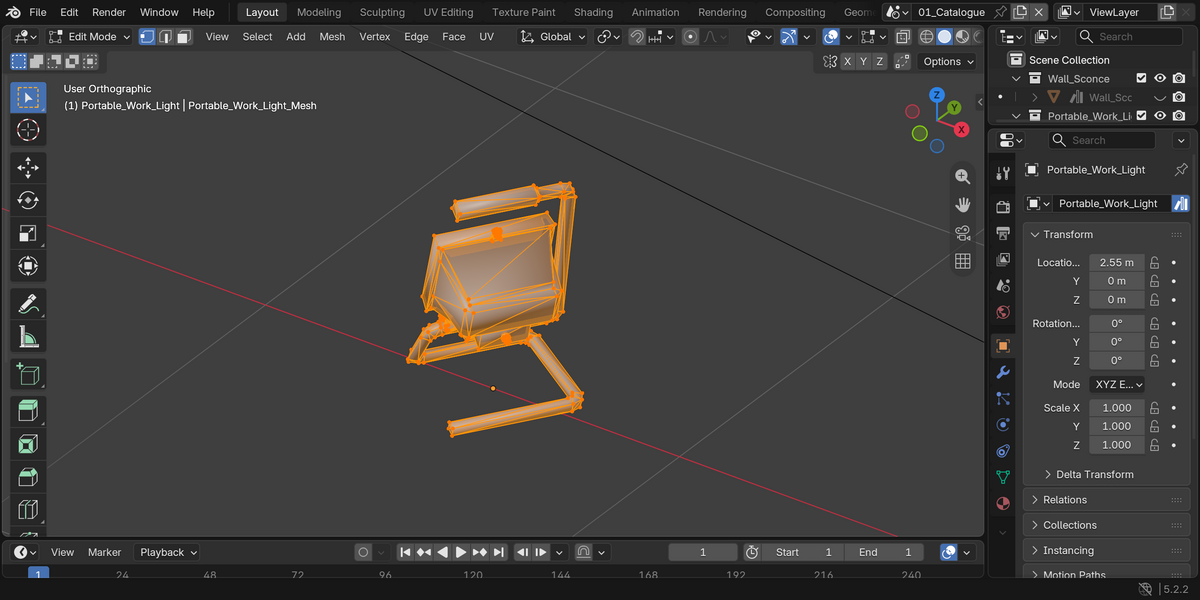
Task: Activate the 3D Cursor tool
Action: (x=28, y=130)
